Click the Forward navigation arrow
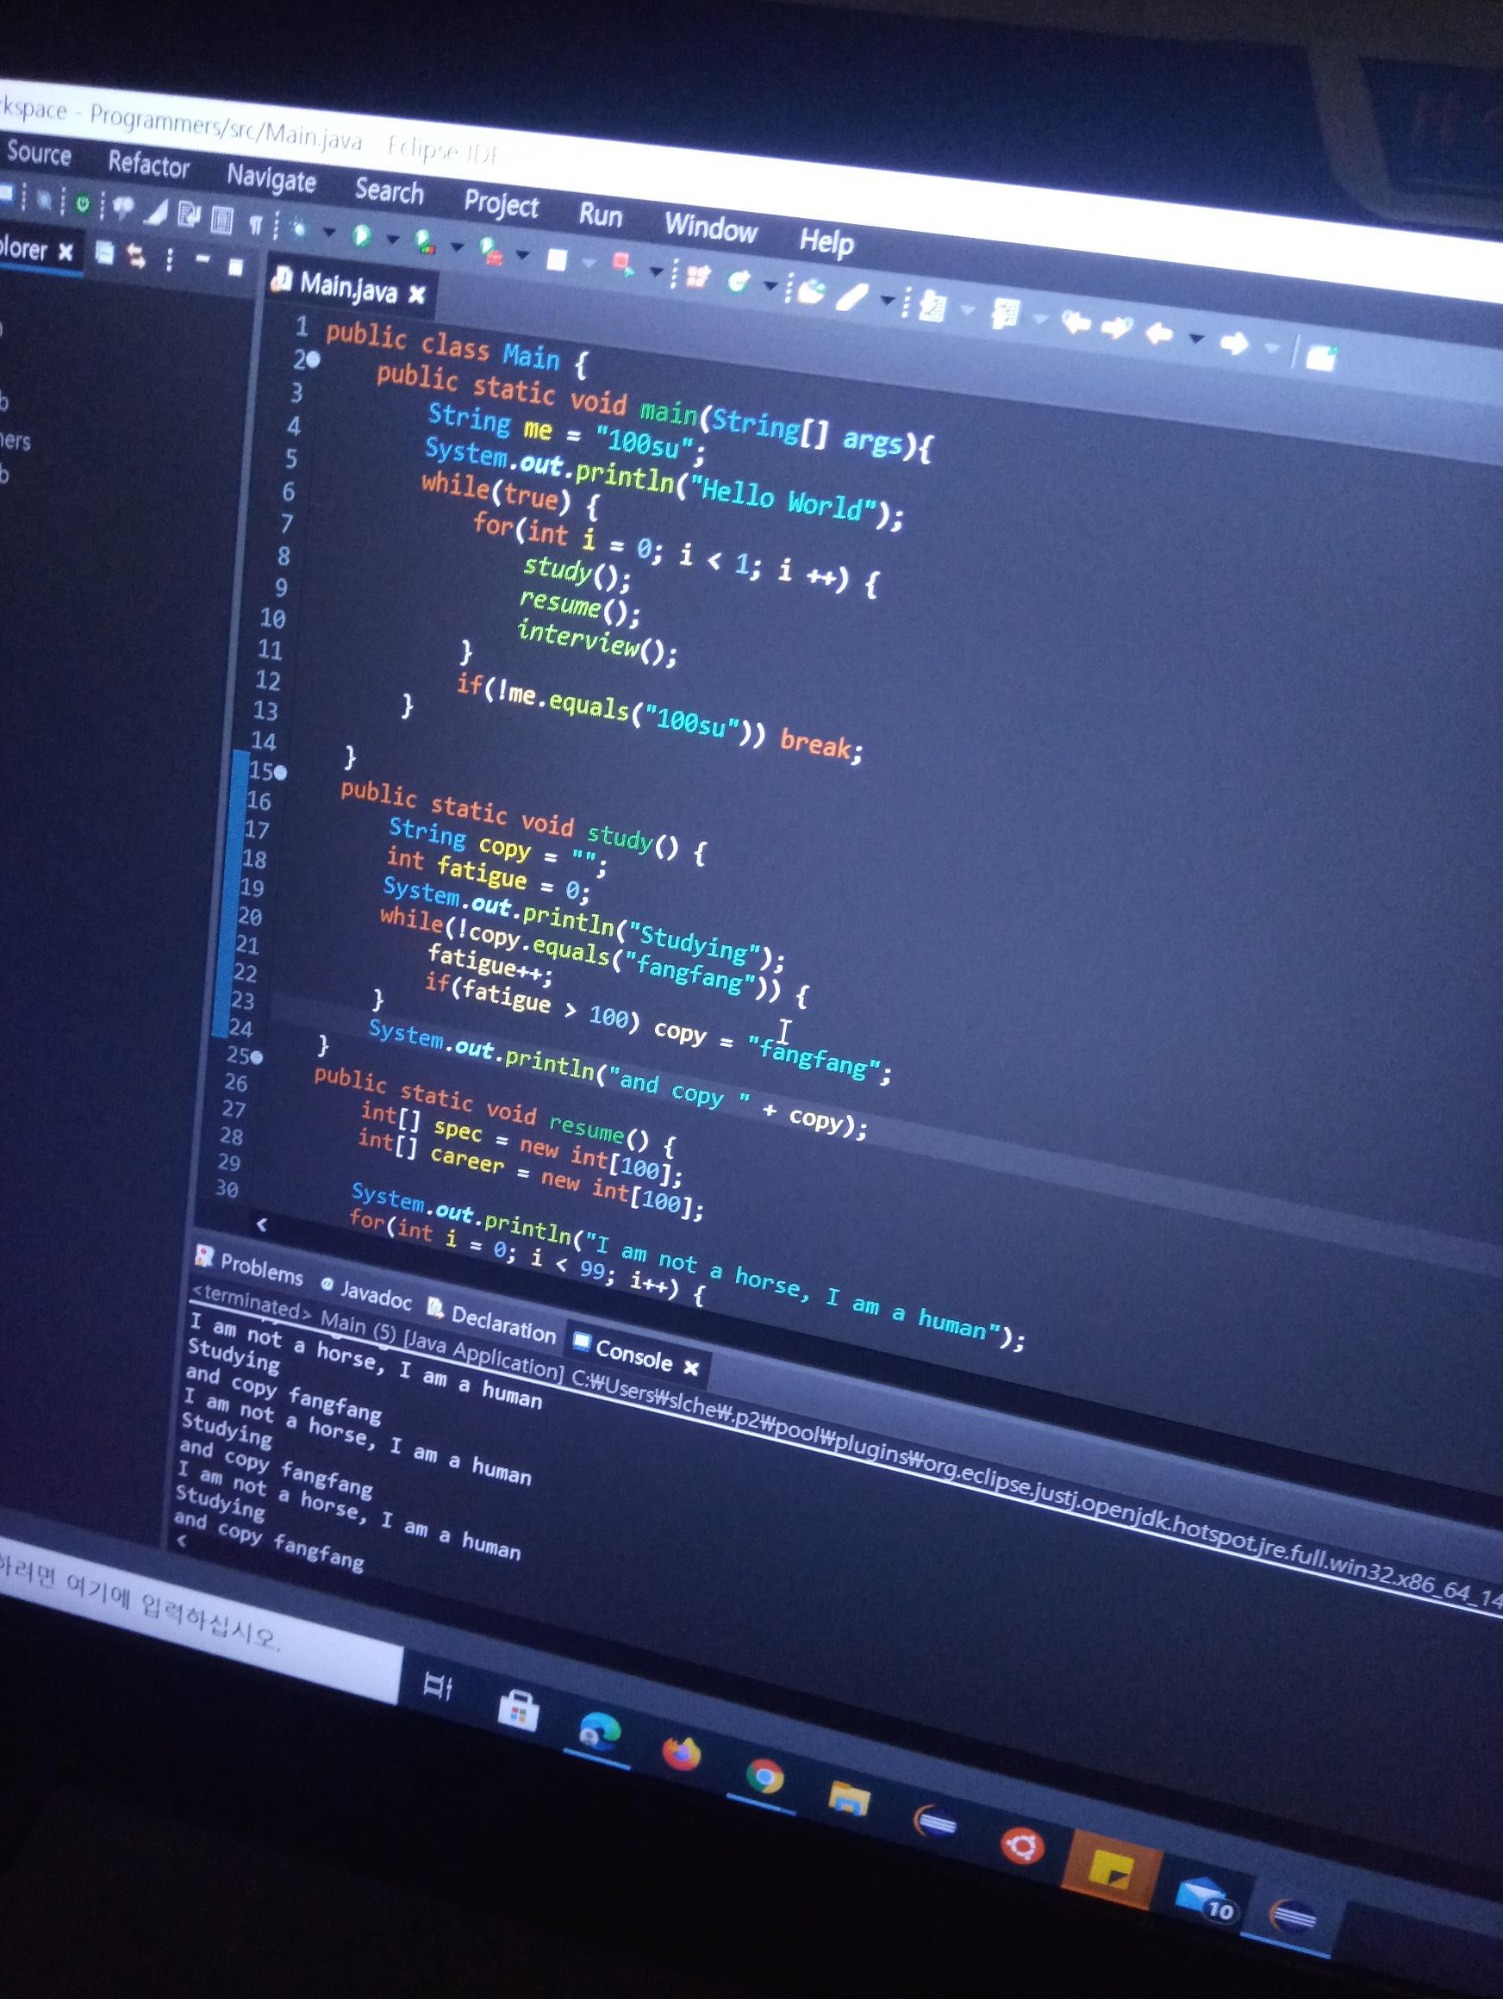 click(x=1235, y=344)
